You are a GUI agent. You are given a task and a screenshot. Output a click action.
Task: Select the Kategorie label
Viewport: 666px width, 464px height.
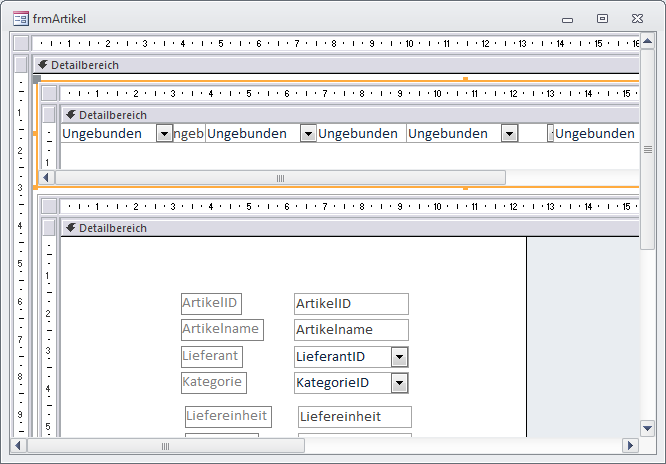pos(212,382)
